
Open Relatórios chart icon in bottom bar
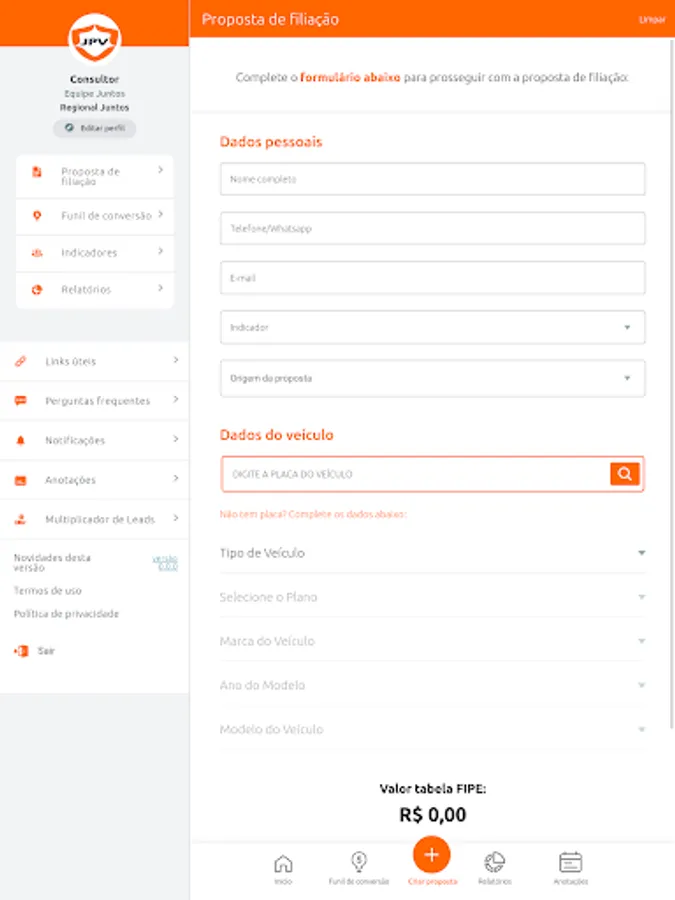click(x=494, y=864)
